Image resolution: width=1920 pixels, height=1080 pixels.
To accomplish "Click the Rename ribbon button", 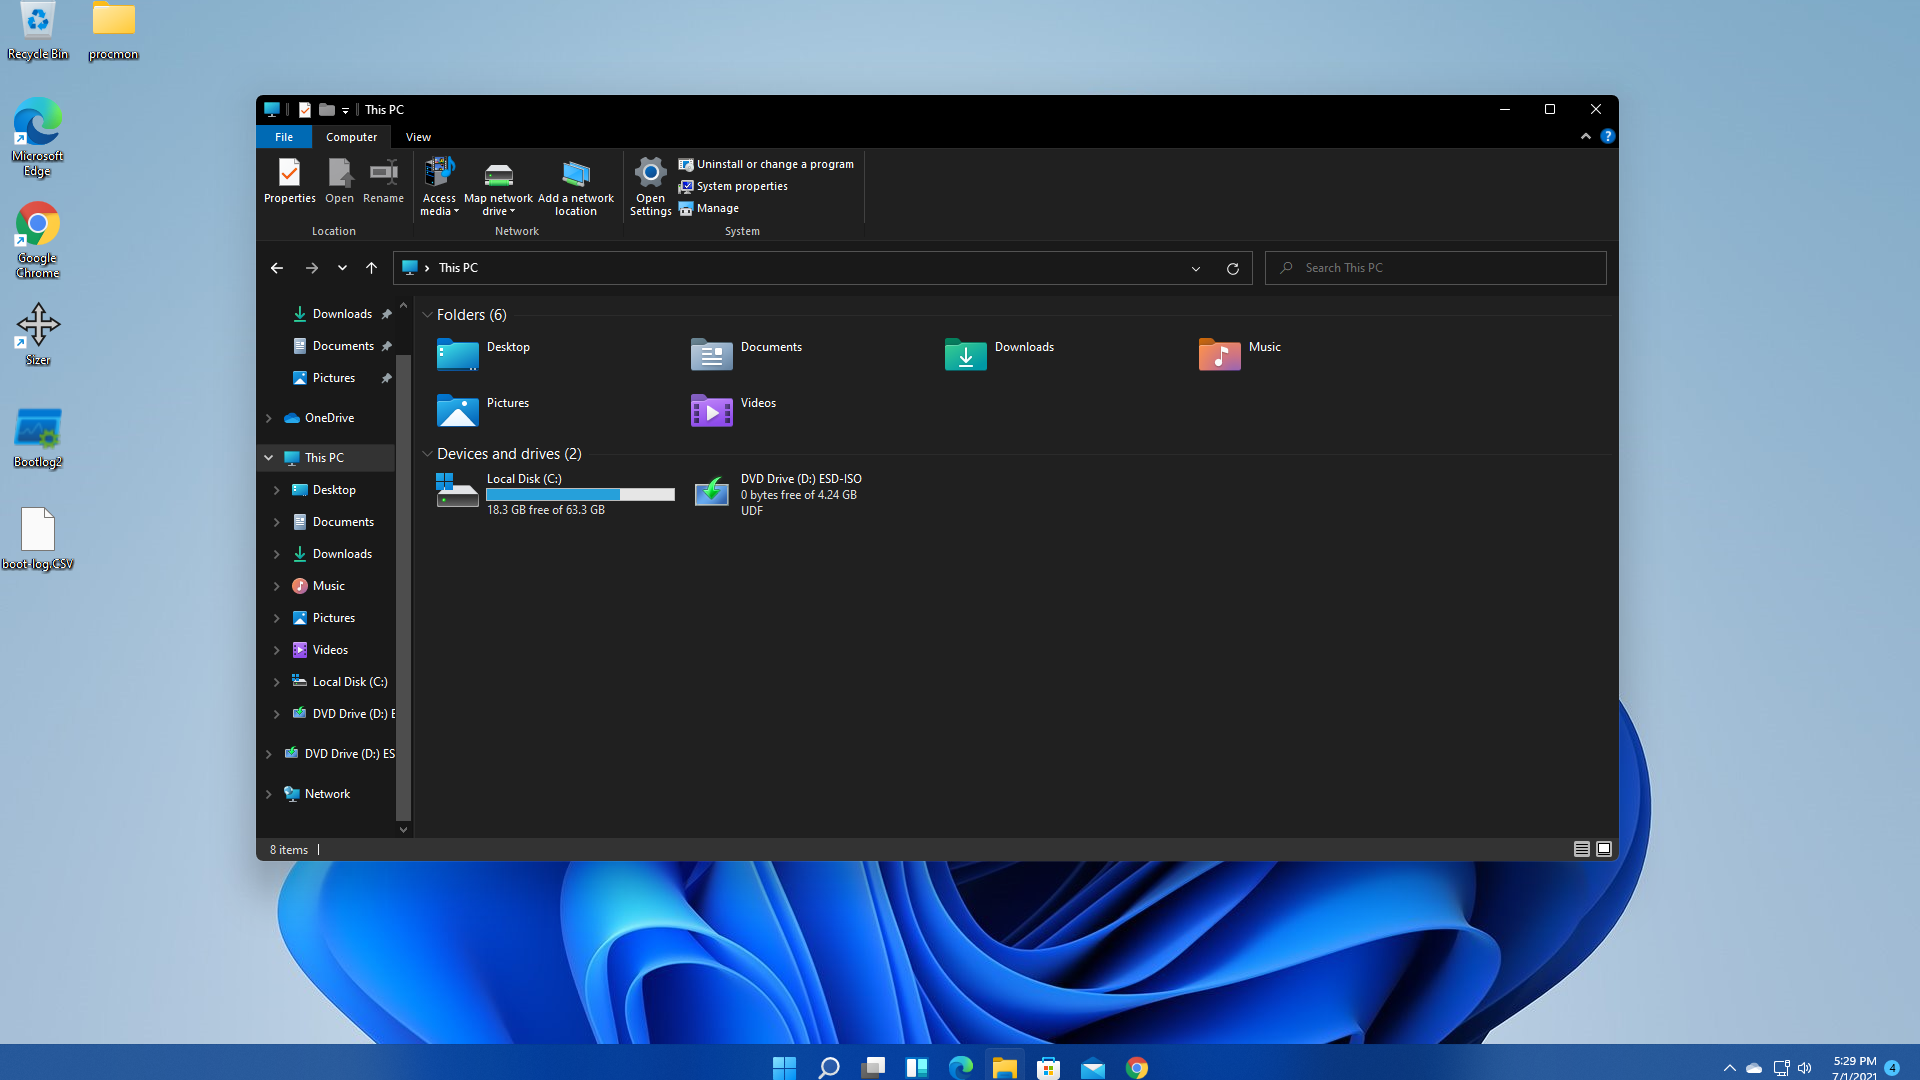I will pyautogui.click(x=383, y=181).
